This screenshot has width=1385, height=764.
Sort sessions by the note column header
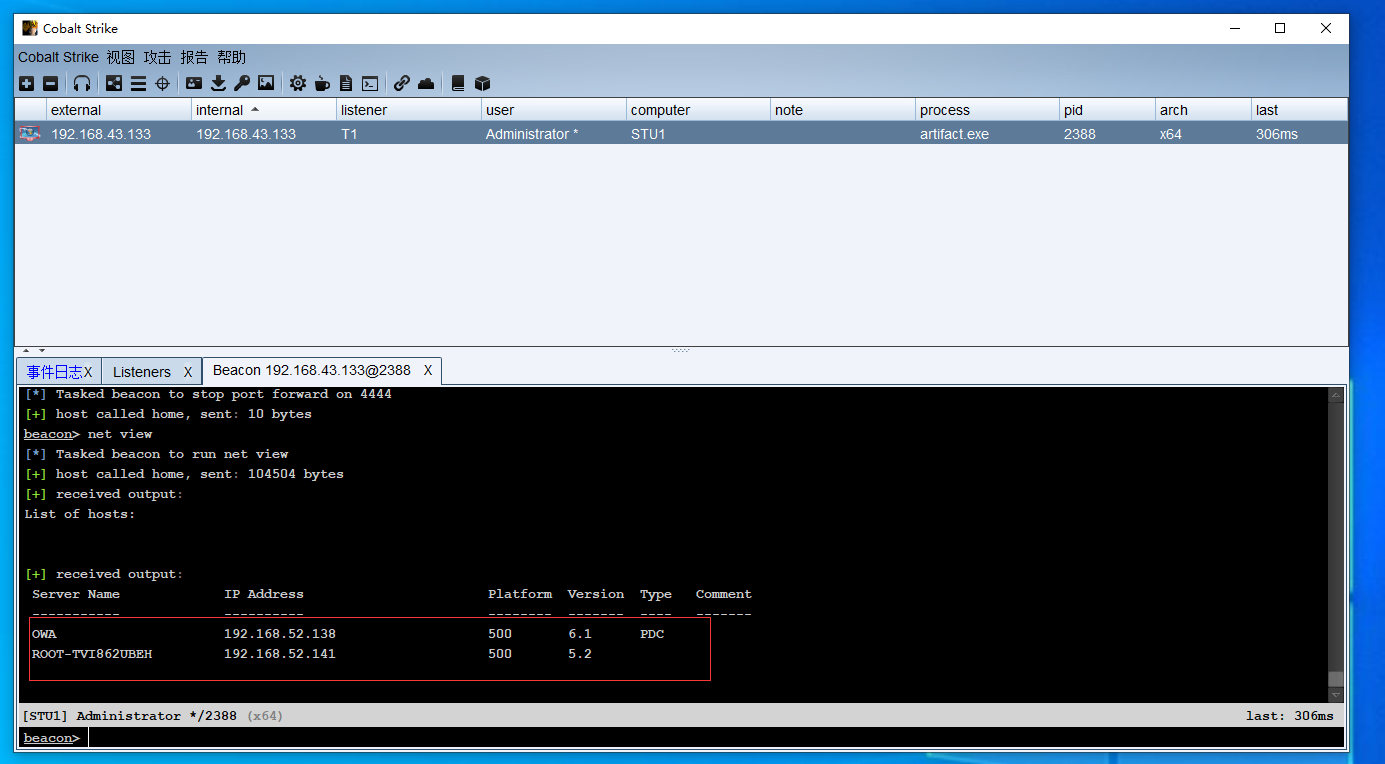(842, 110)
